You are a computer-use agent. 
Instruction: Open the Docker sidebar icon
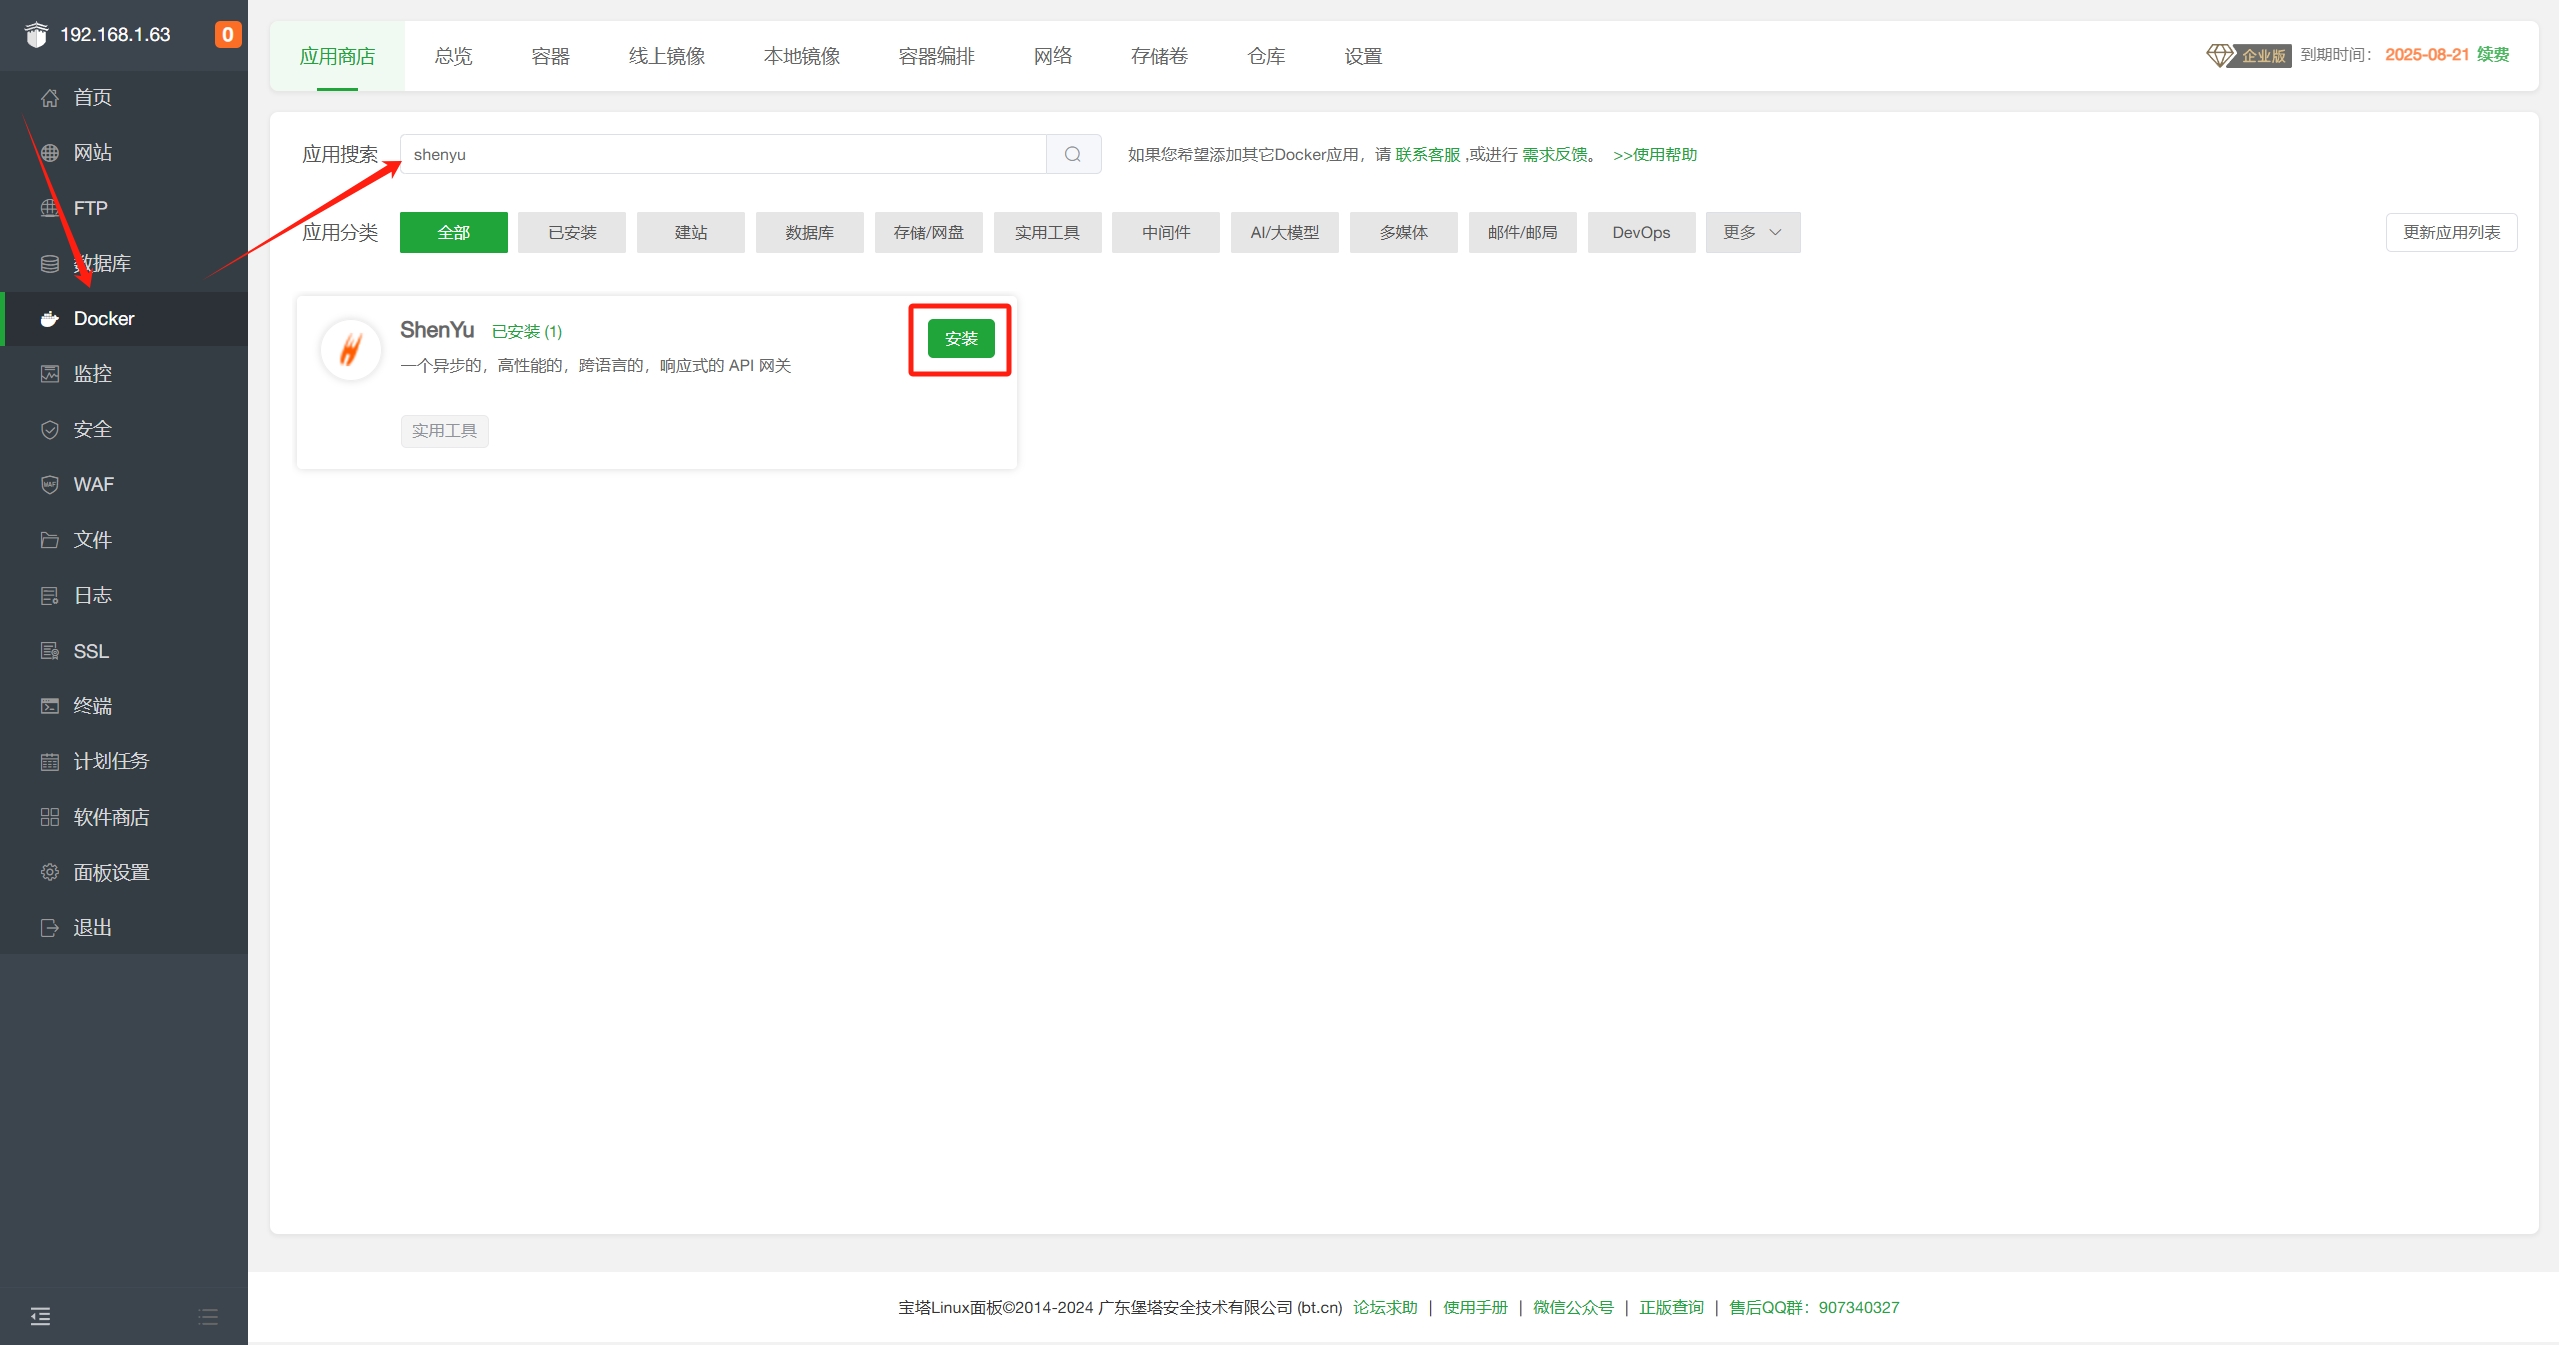pos(49,319)
